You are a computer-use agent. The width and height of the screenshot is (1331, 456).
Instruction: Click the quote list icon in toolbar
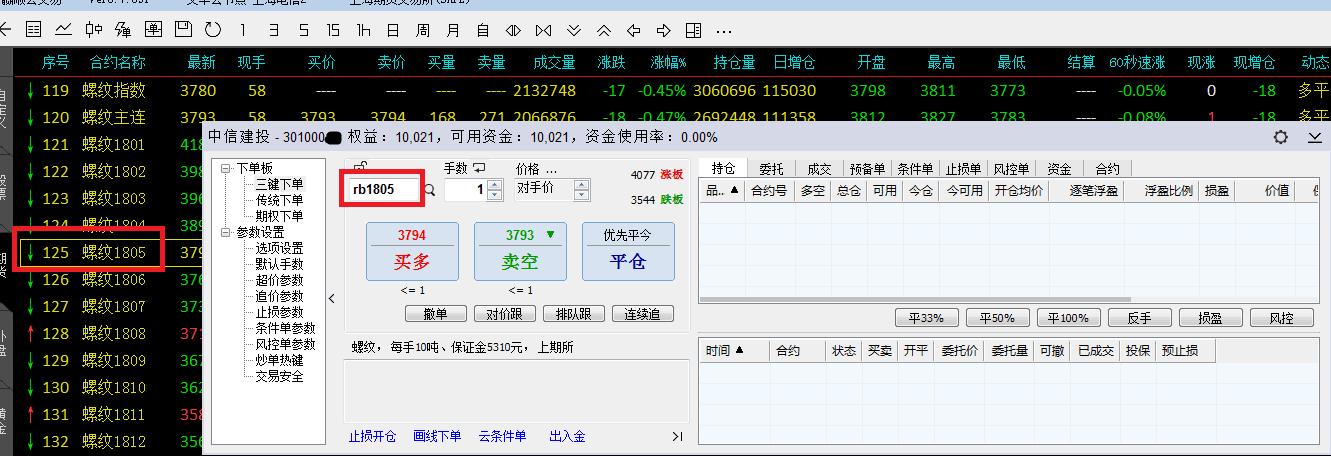point(33,30)
